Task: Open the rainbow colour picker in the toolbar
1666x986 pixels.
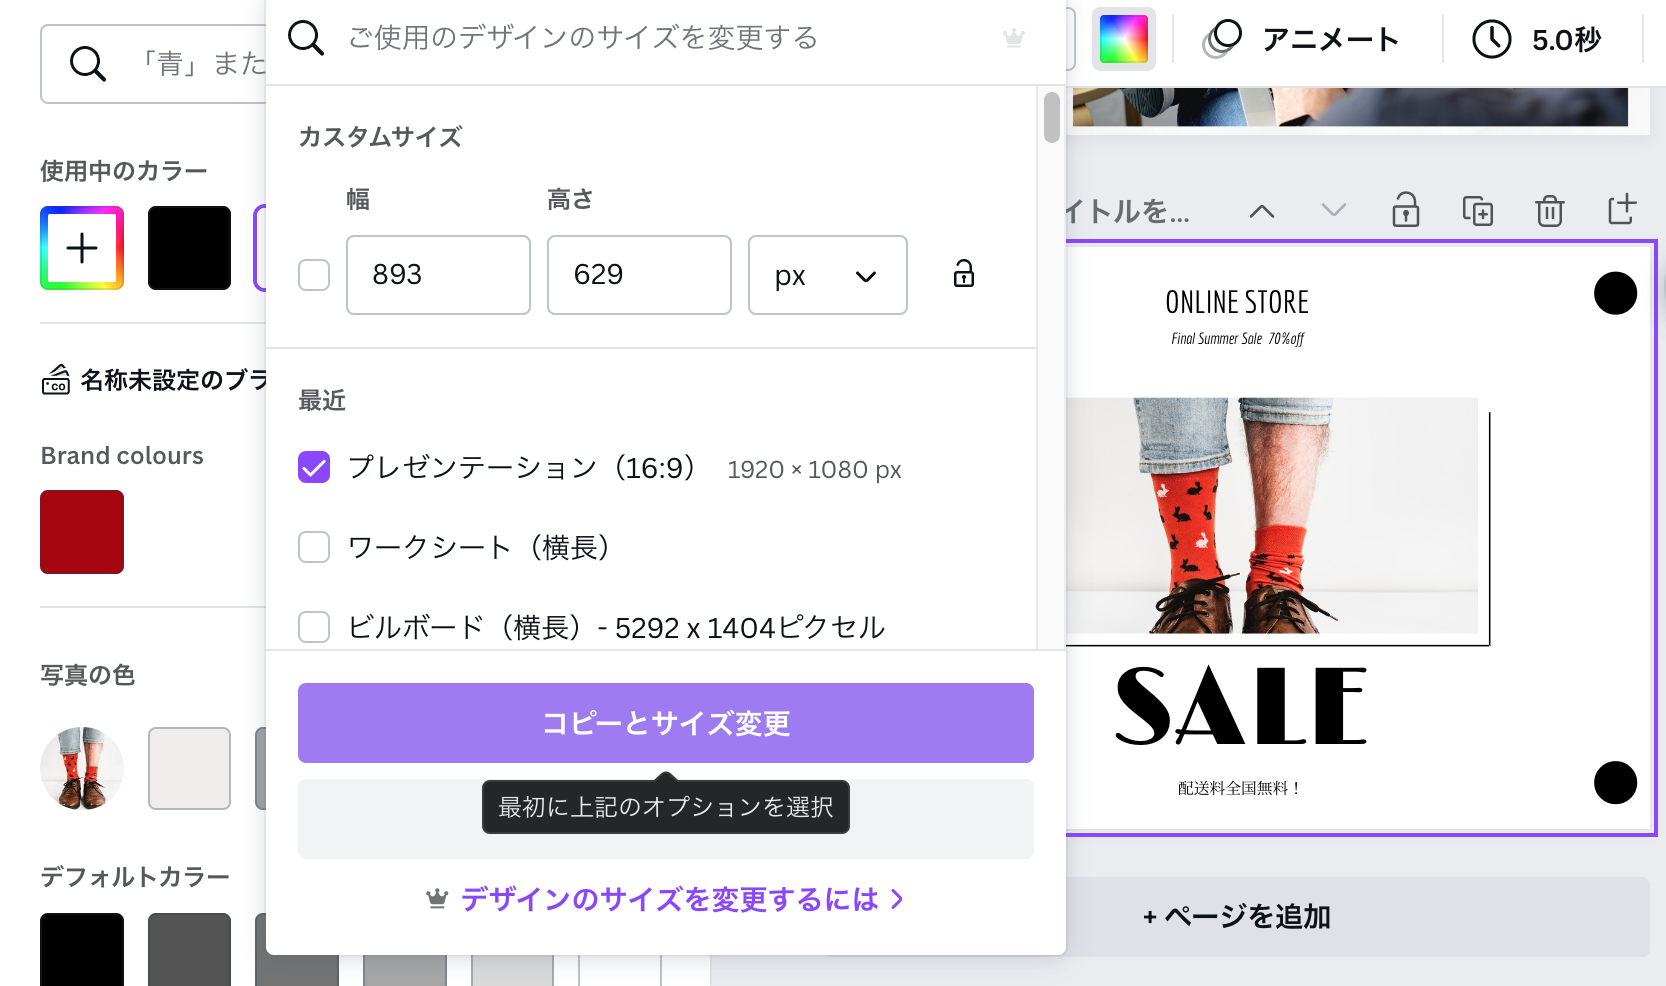Action: pyautogui.click(x=1123, y=39)
